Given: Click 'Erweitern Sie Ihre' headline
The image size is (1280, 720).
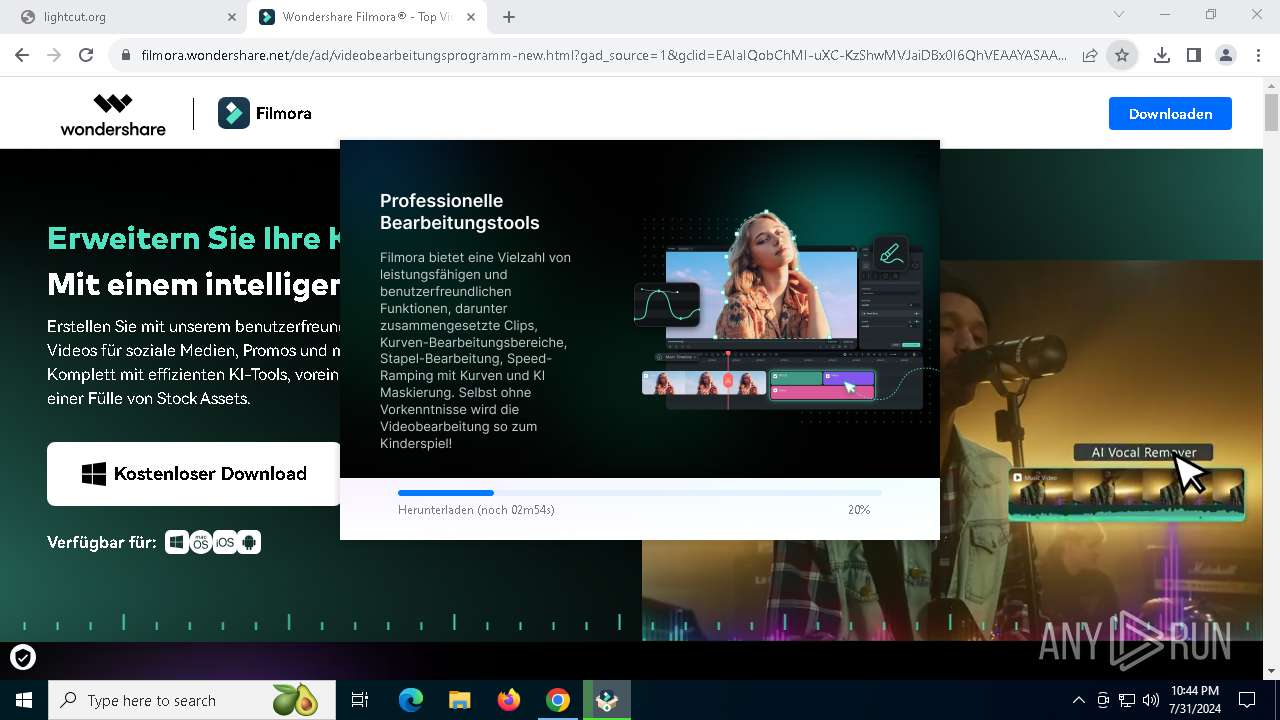Looking at the screenshot, I should (x=194, y=238).
